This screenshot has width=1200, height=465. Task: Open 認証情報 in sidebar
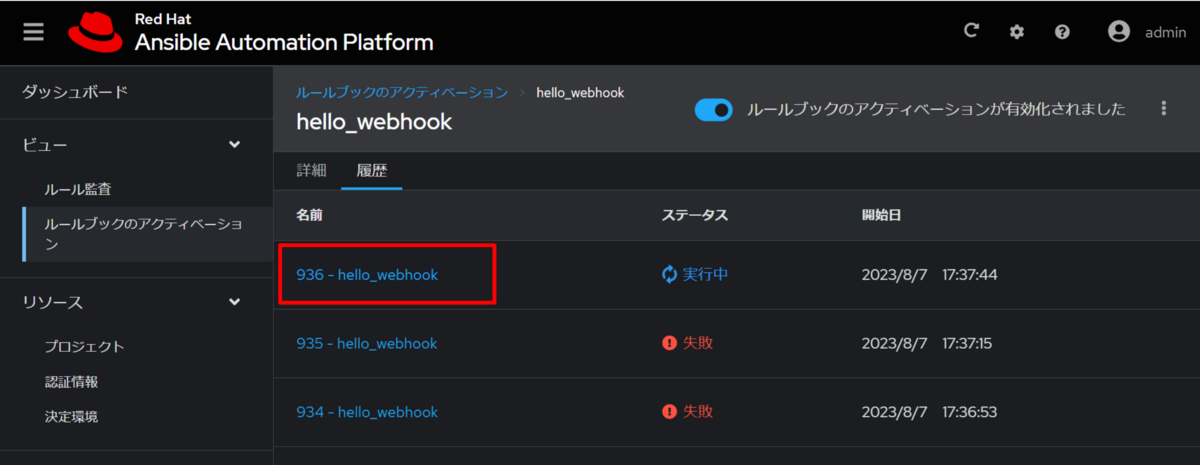pos(71,381)
